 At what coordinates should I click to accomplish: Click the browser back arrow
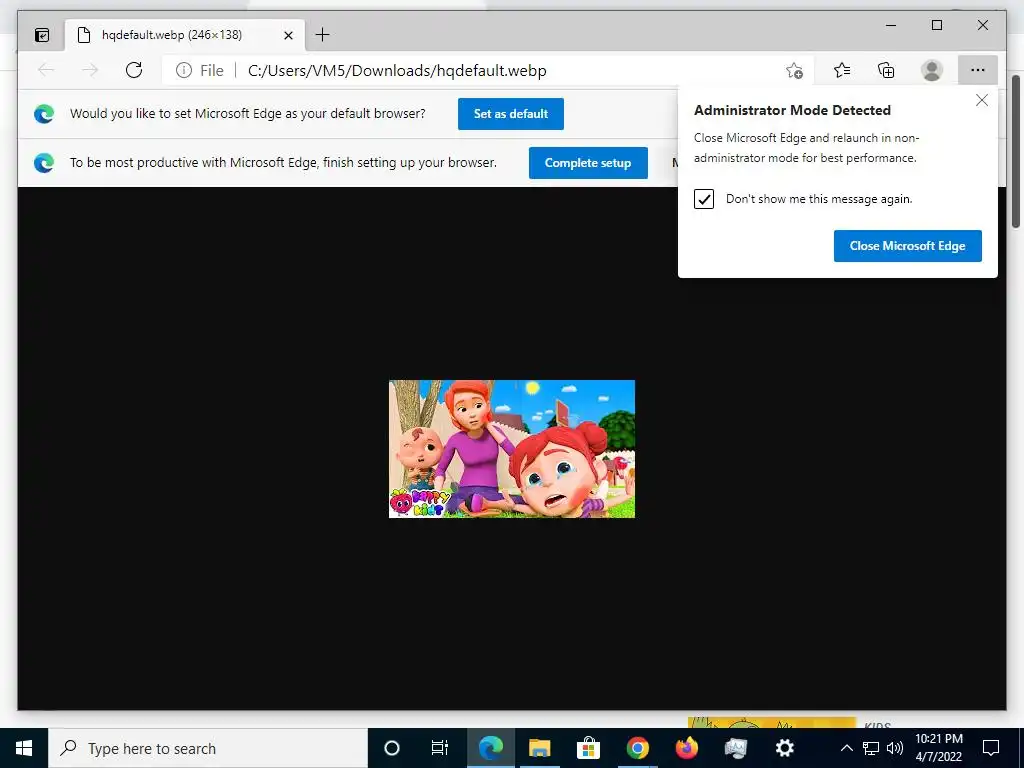[46, 70]
